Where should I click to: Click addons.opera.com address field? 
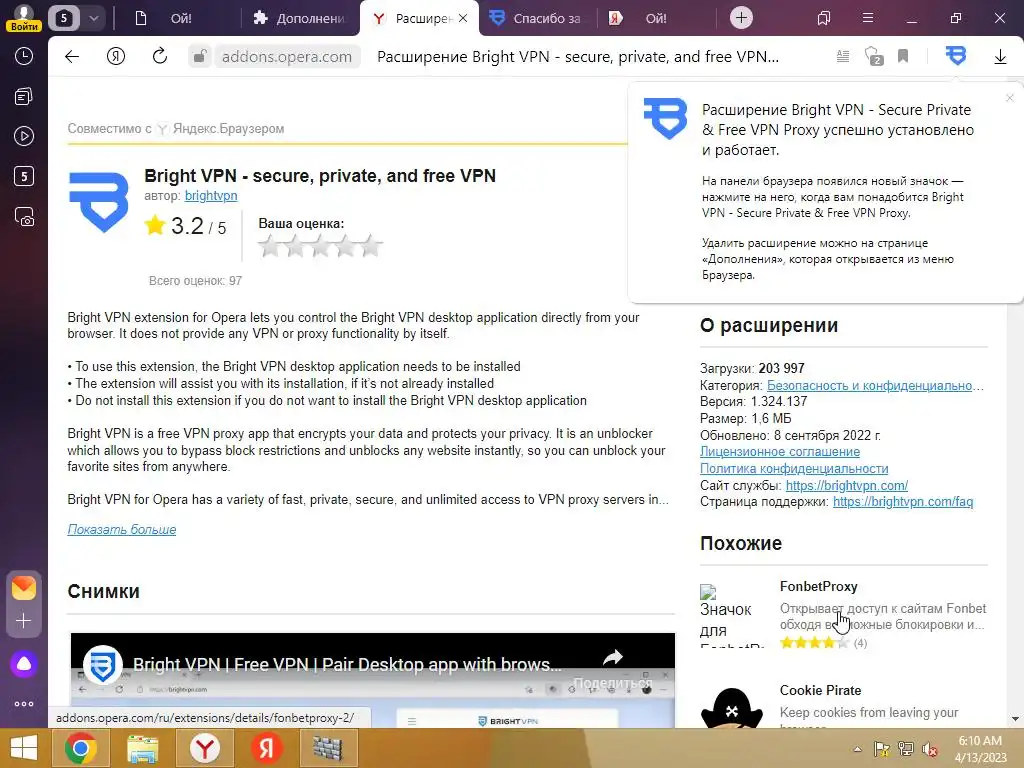point(287,56)
